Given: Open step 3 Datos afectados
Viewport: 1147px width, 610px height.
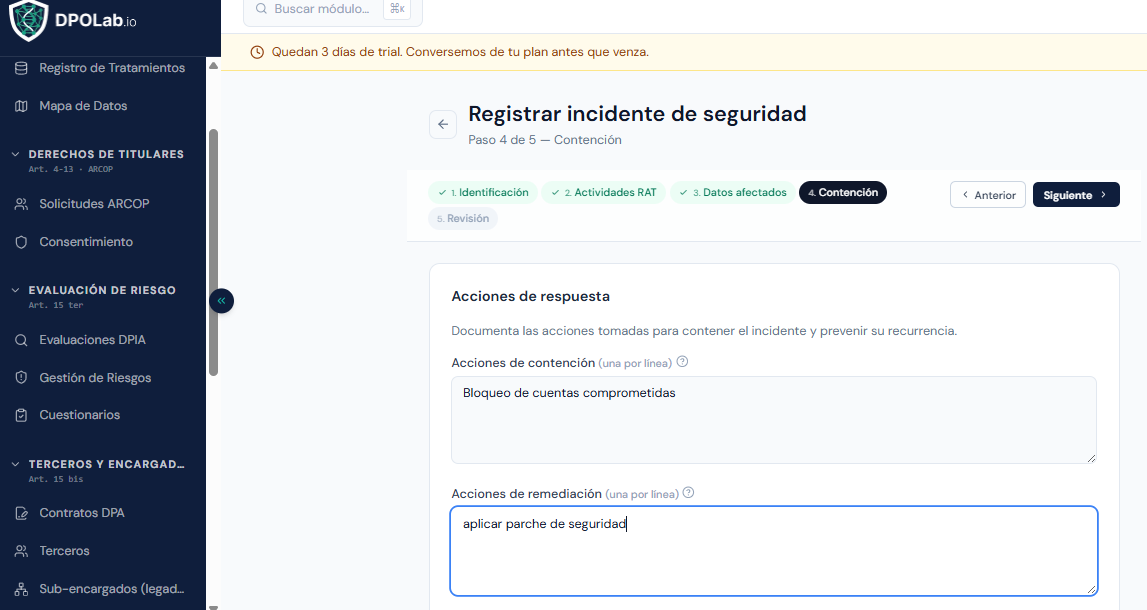Looking at the screenshot, I should click(732, 192).
